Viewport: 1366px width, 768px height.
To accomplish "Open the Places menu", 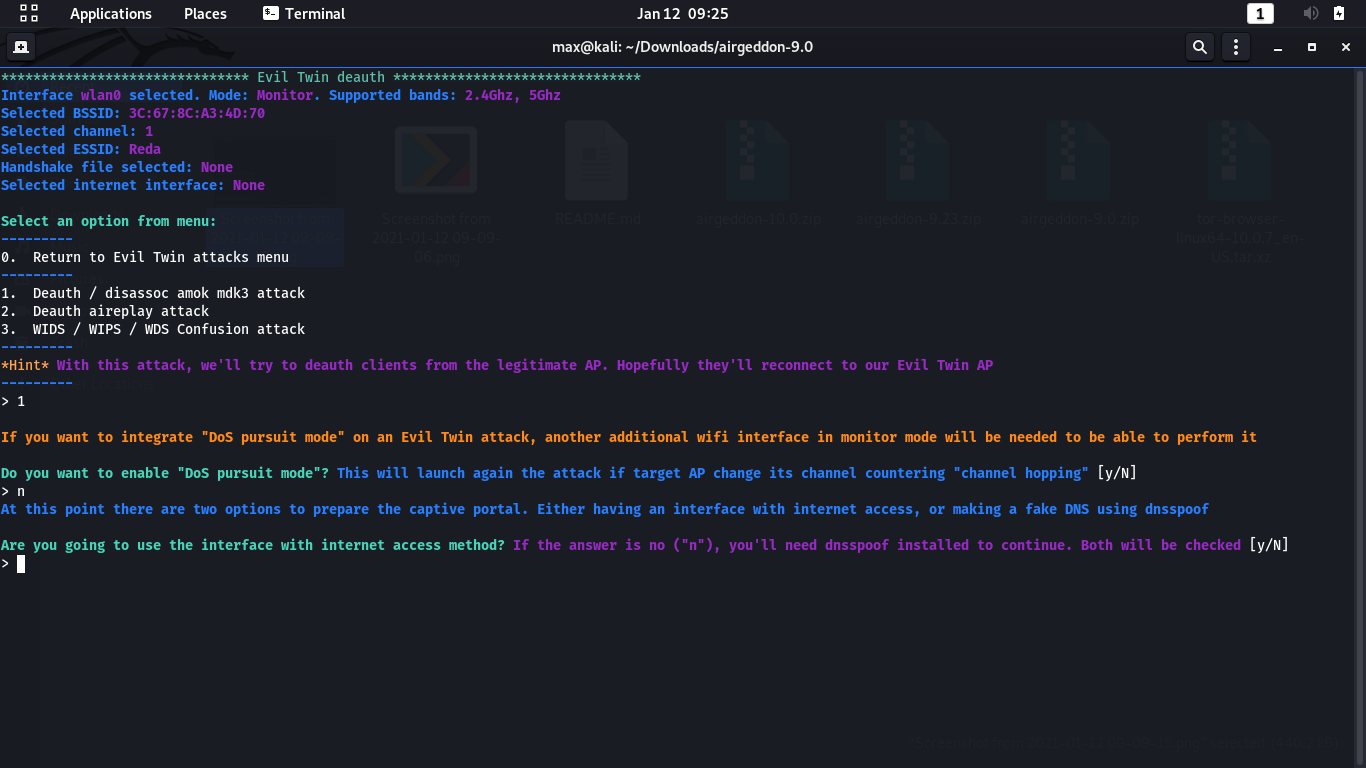I will (x=204, y=13).
